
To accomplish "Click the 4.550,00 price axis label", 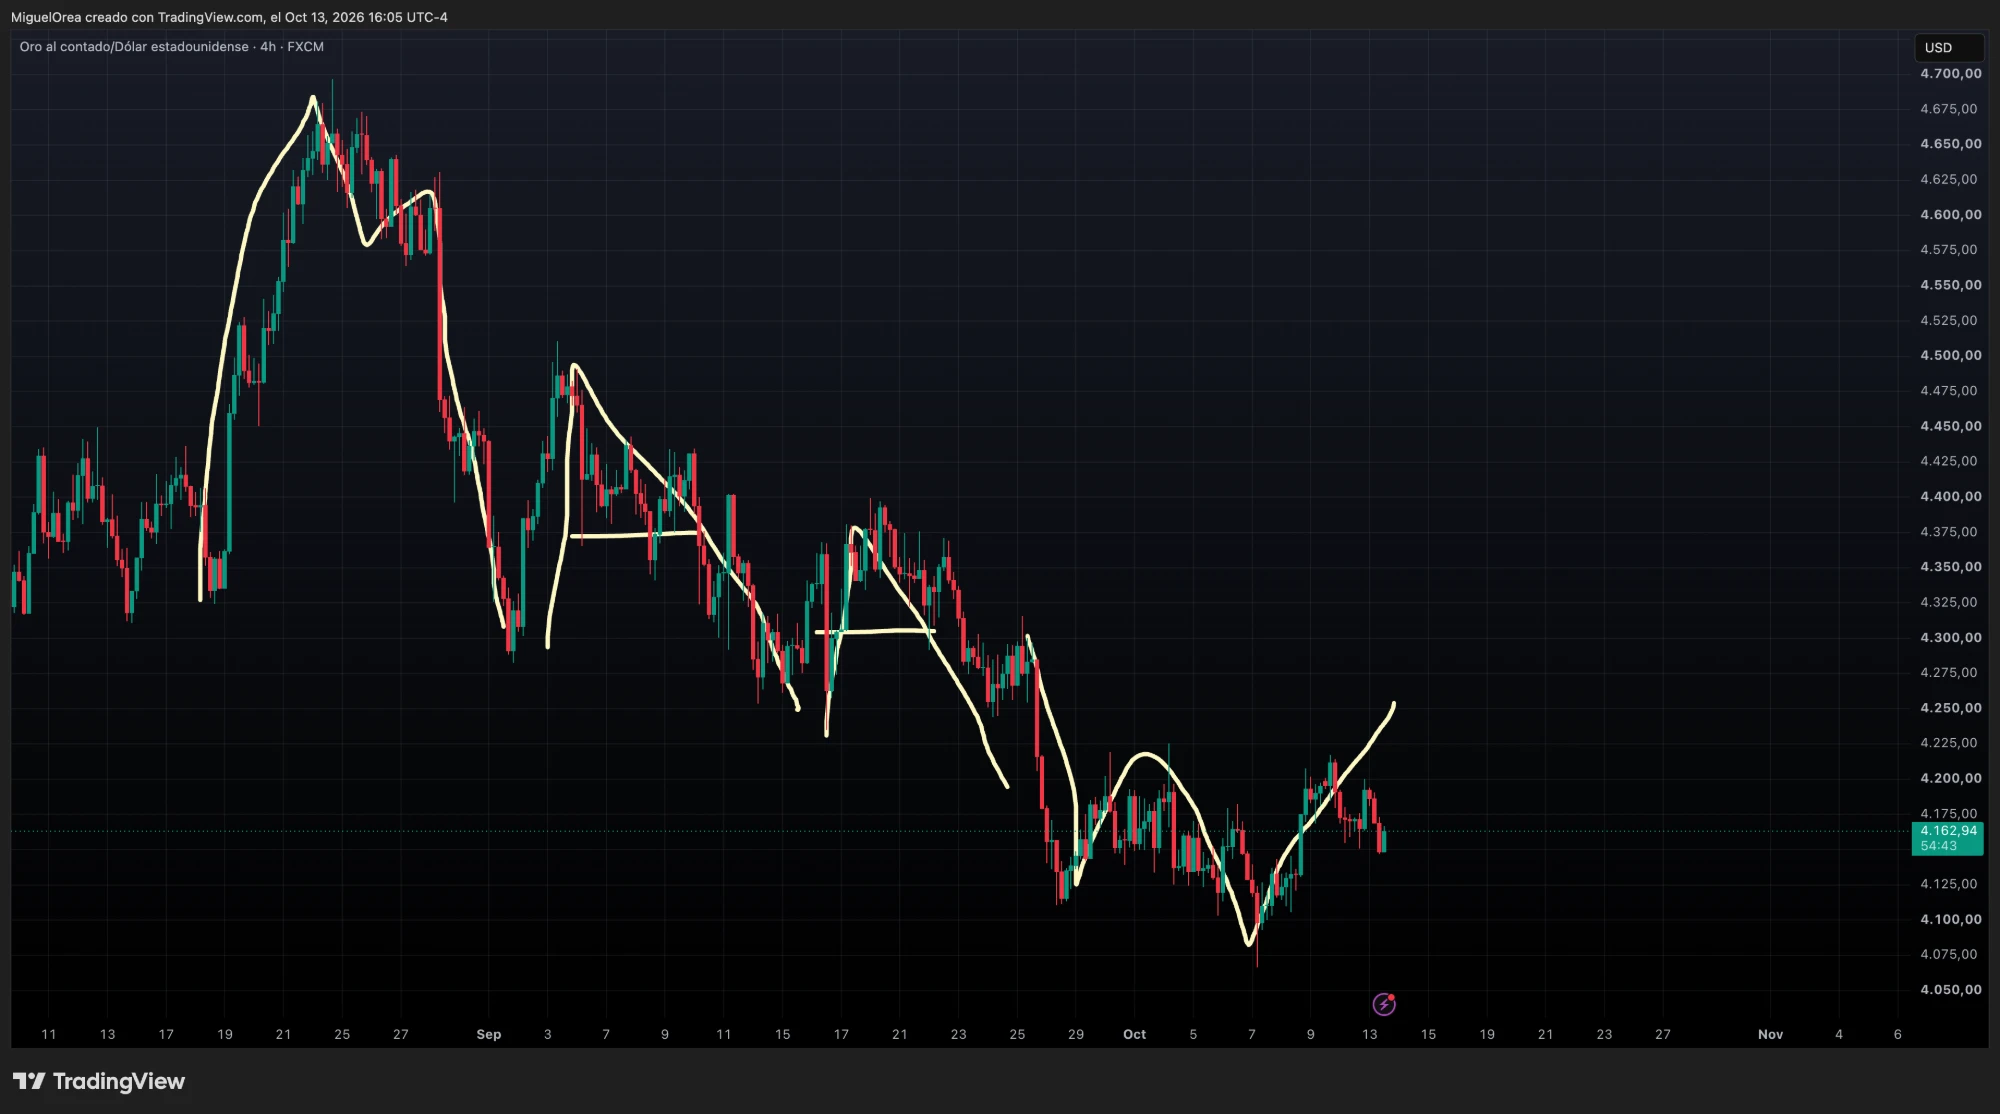I will [x=1950, y=285].
